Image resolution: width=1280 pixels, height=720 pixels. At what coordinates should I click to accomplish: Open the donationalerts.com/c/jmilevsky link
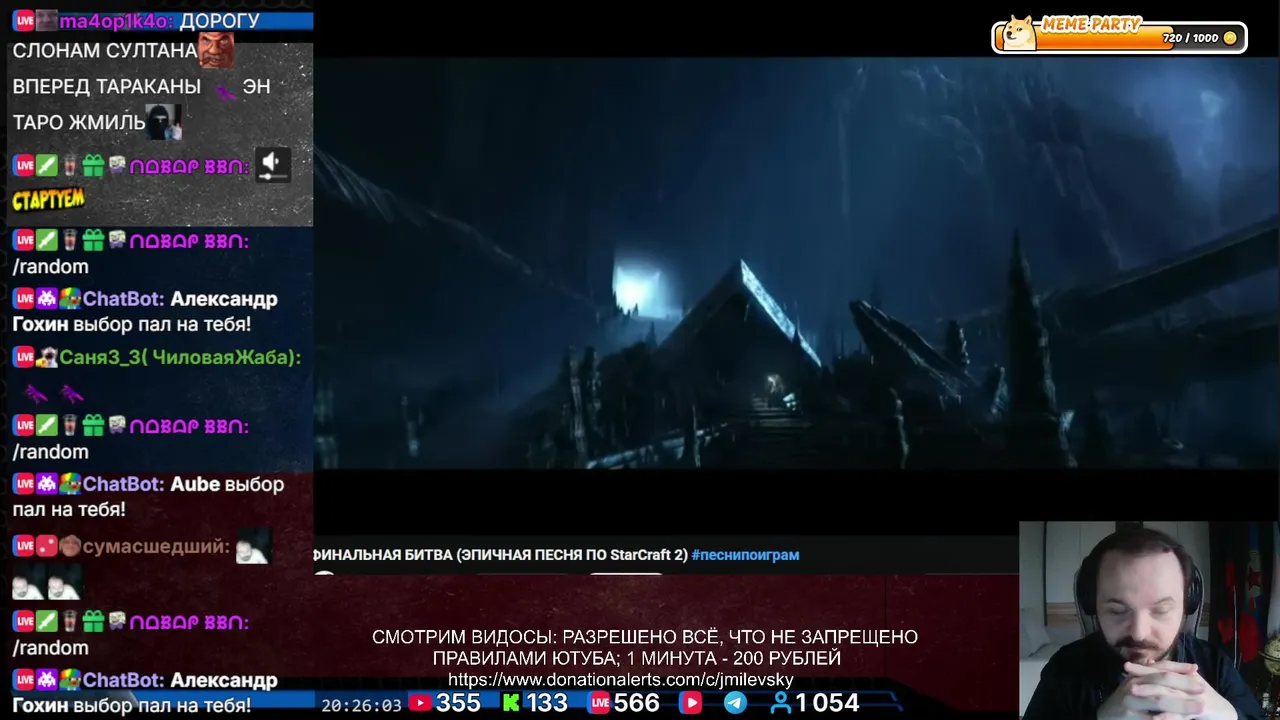620,680
